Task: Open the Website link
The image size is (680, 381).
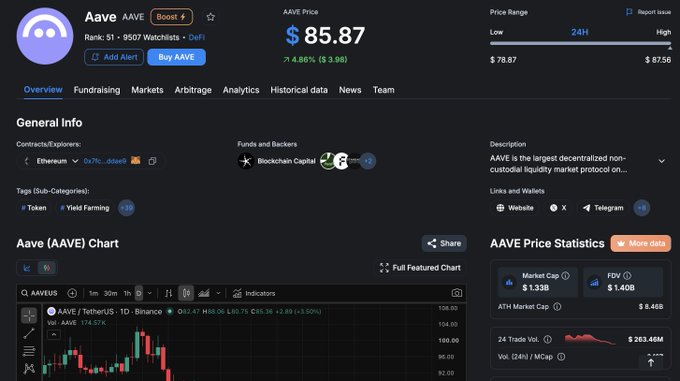Action: [x=515, y=208]
